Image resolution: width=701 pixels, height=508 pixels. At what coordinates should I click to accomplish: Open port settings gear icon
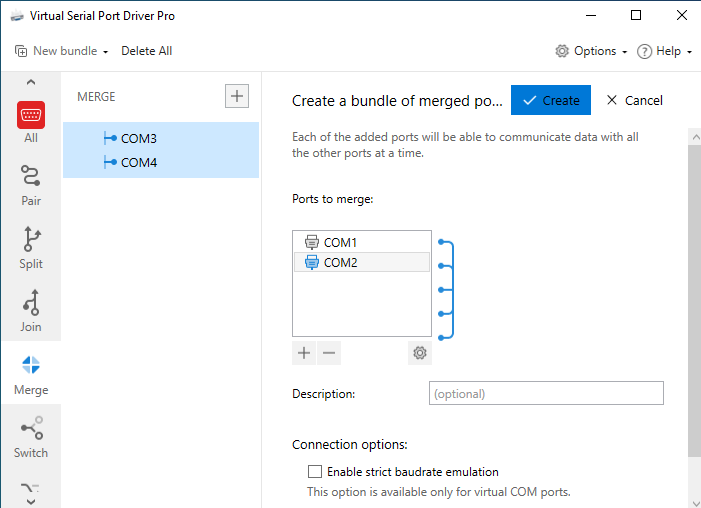tap(420, 353)
